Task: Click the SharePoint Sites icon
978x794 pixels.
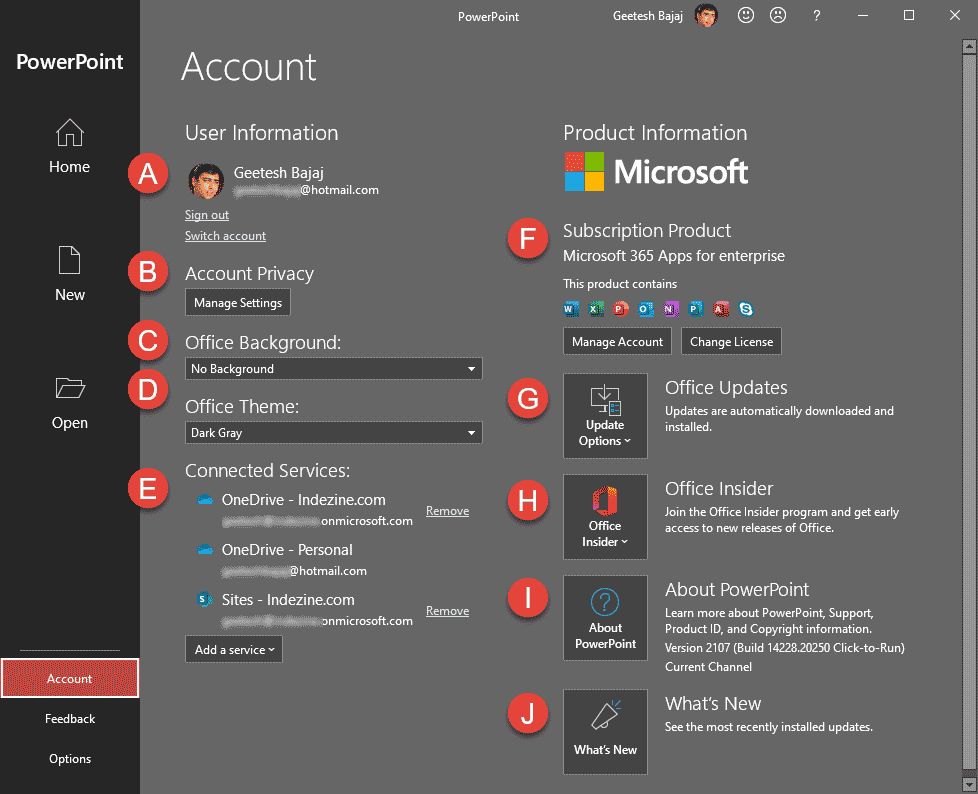Action: pyautogui.click(x=204, y=599)
